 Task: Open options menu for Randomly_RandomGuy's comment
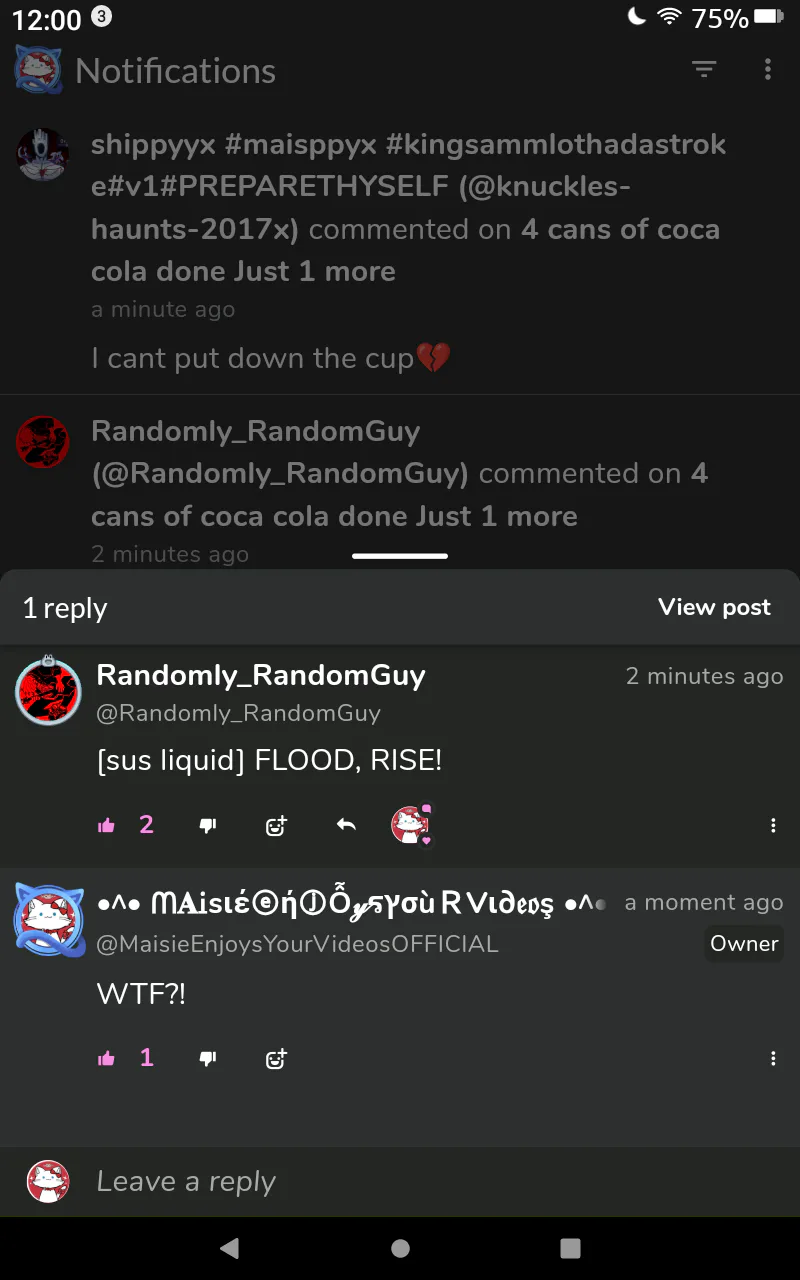click(773, 826)
